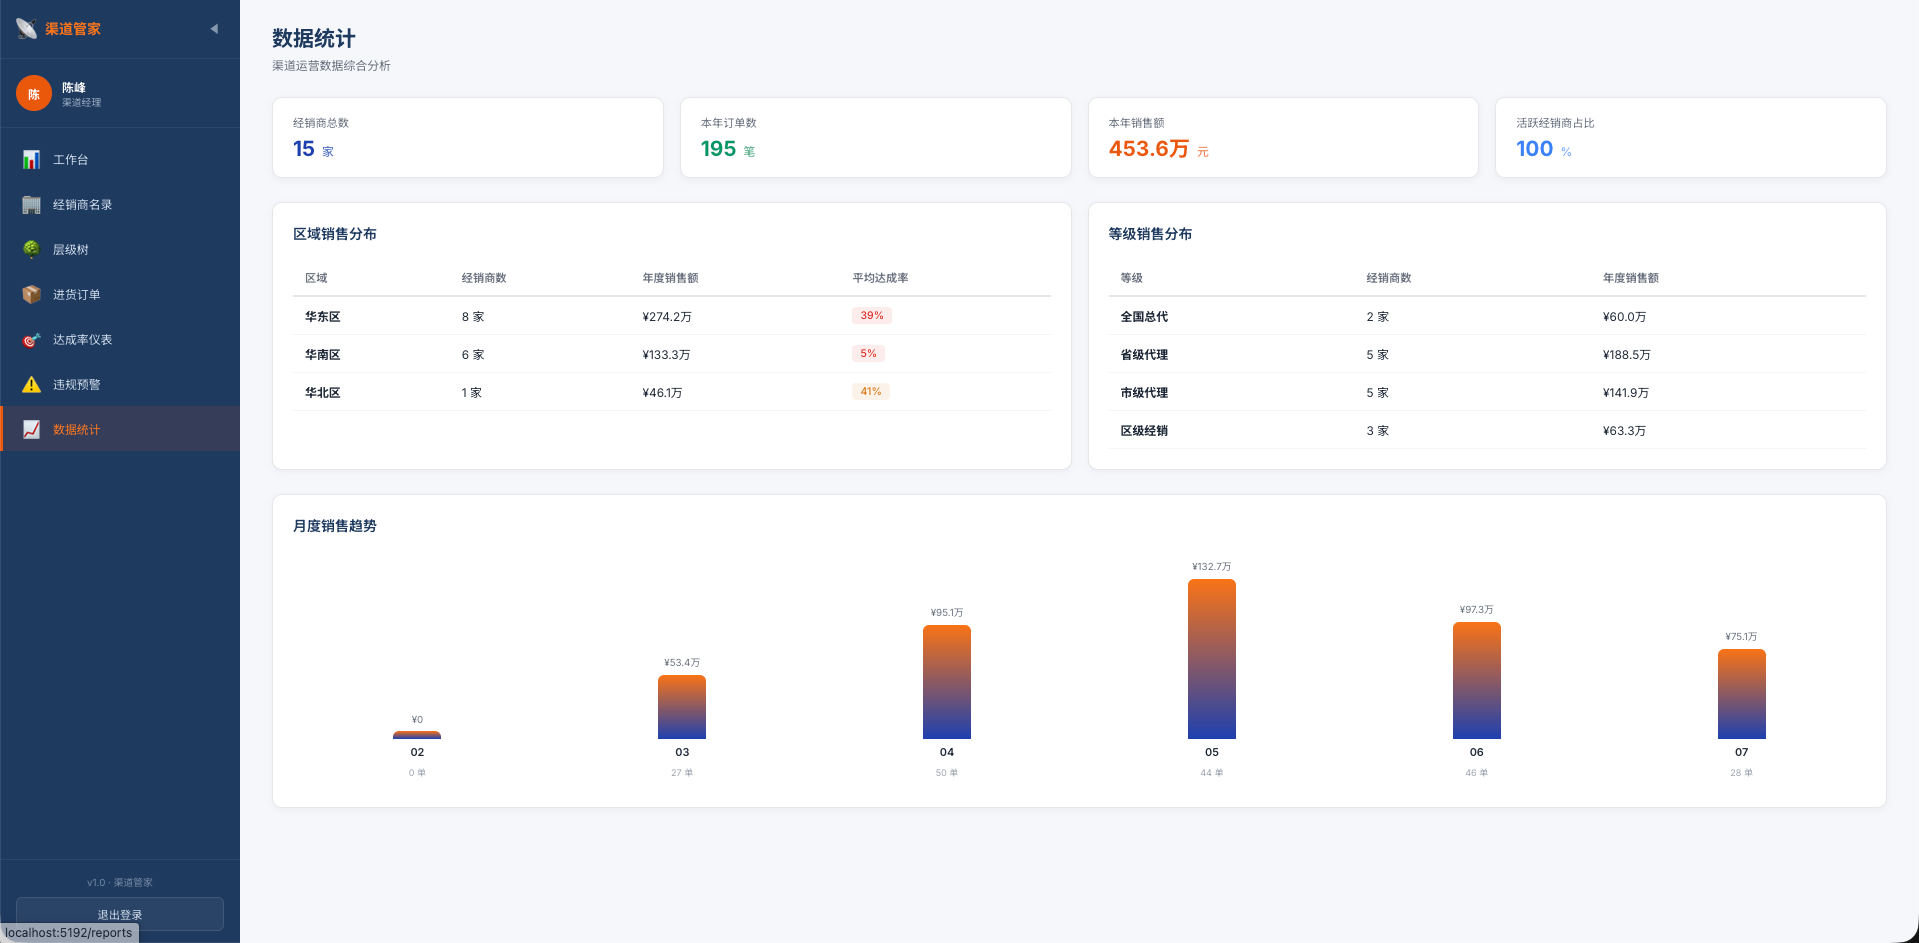1919x943 pixels.
Task: Open the 工作台 menu item
Action: click(x=120, y=160)
